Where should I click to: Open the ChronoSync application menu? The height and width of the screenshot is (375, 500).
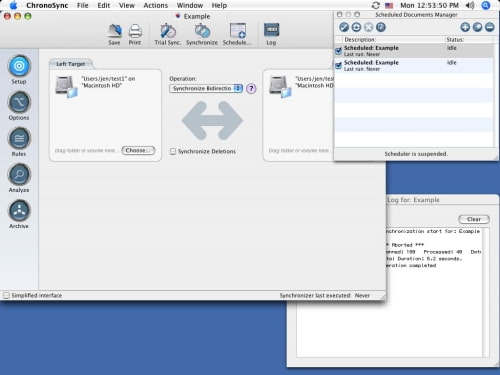point(47,5)
